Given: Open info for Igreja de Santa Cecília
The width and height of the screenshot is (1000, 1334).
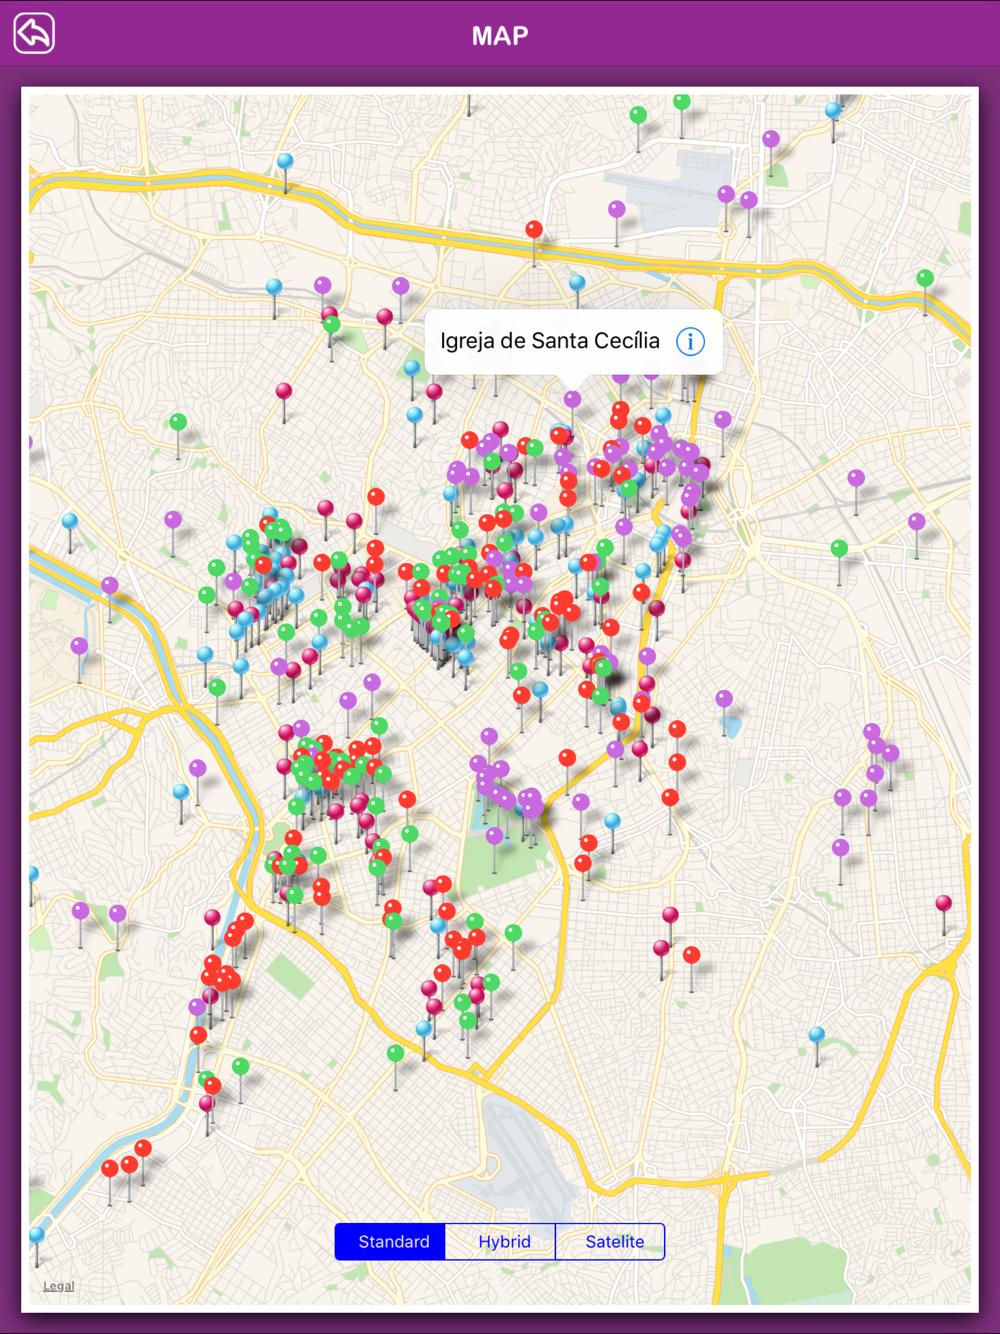Looking at the screenshot, I should [690, 341].
